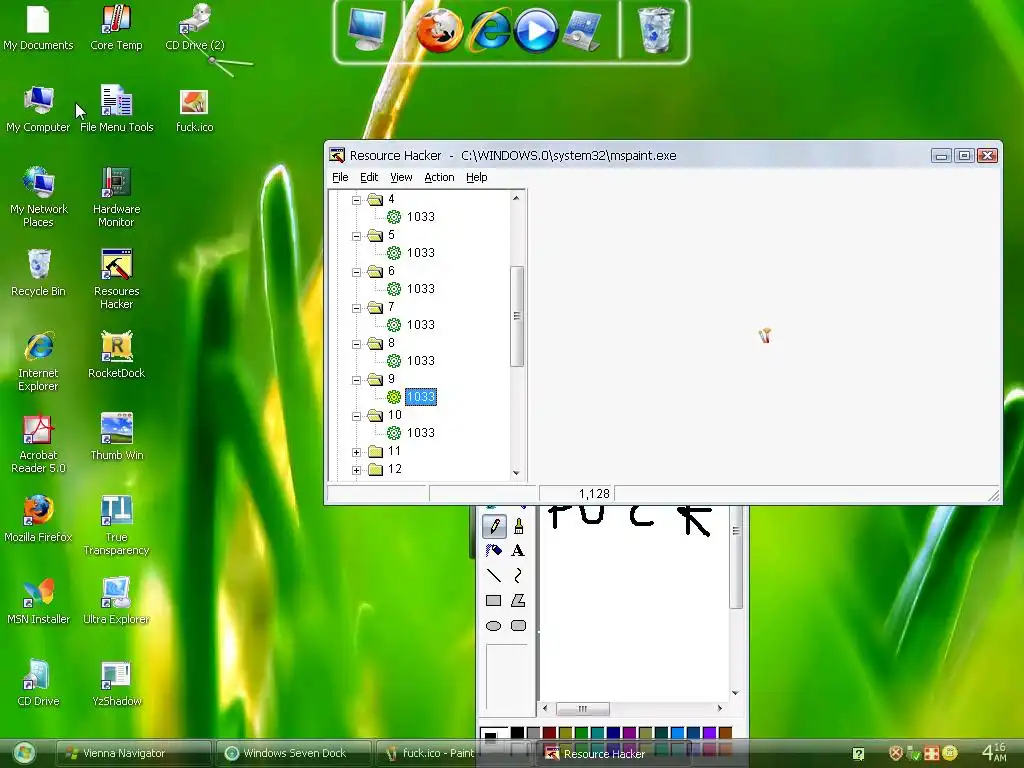Select the Ellipse tool in Paint
1024x768 pixels.
pos(494,626)
